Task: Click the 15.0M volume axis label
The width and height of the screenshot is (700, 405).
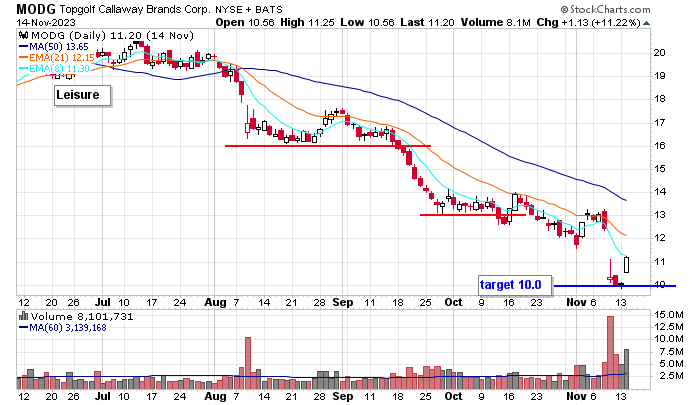Action: [669, 315]
